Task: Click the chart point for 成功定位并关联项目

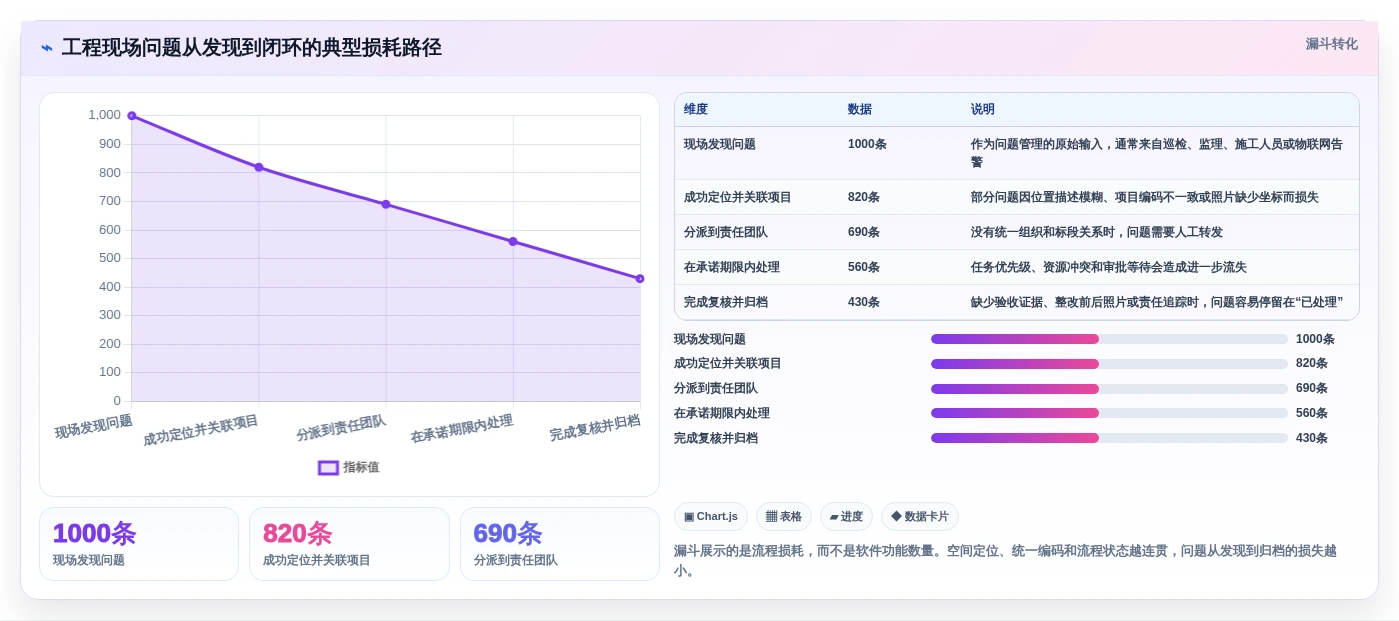Action: (x=259, y=167)
